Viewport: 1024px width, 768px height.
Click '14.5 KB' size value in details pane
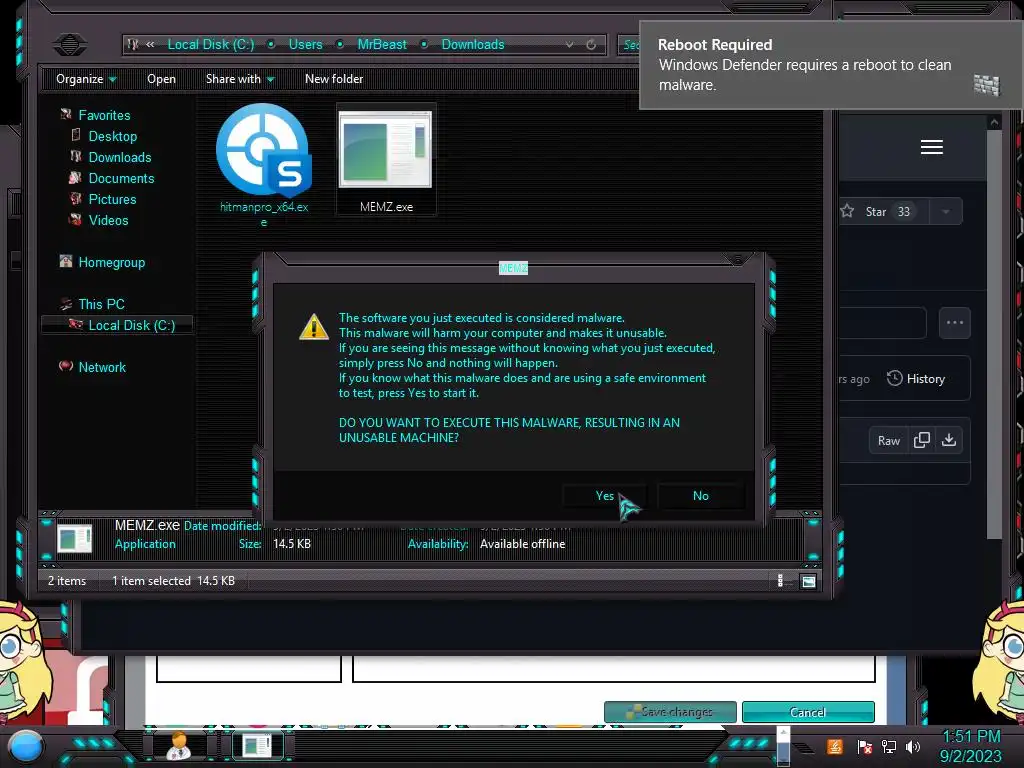(x=292, y=543)
